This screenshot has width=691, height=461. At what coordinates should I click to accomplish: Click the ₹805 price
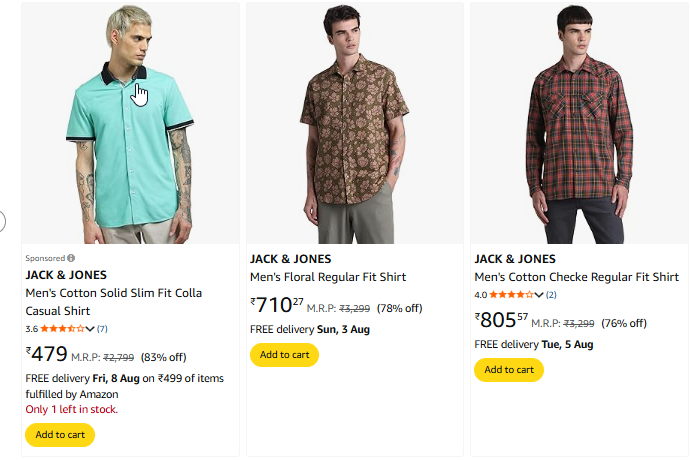click(500, 320)
